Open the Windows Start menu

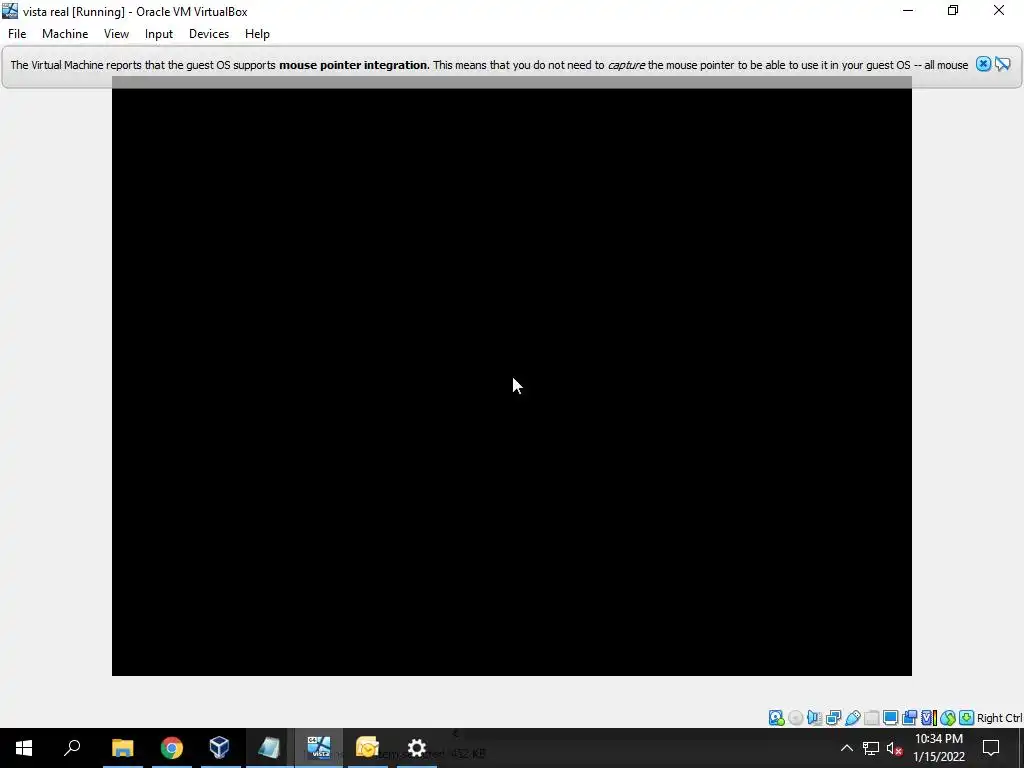[x=24, y=748]
